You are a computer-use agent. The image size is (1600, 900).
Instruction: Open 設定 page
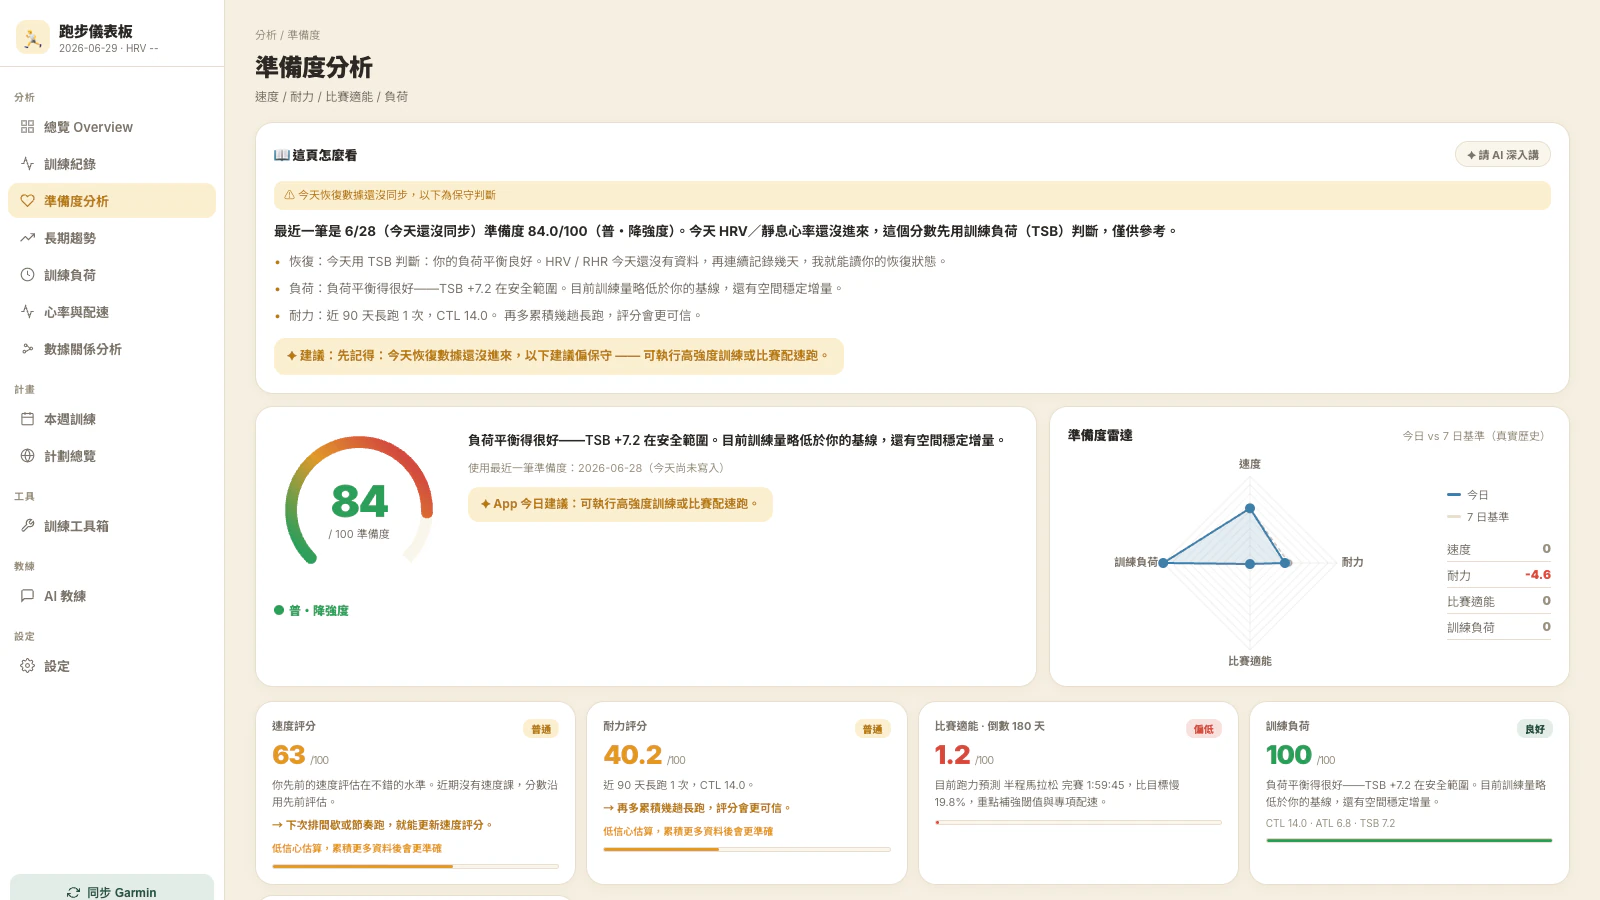point(112,666)
